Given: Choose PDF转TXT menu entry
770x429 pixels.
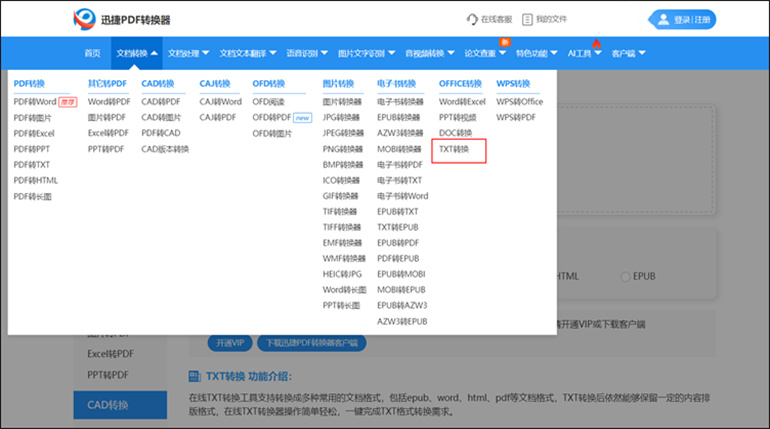Looking at the screenshot, I should pos(31,164).
